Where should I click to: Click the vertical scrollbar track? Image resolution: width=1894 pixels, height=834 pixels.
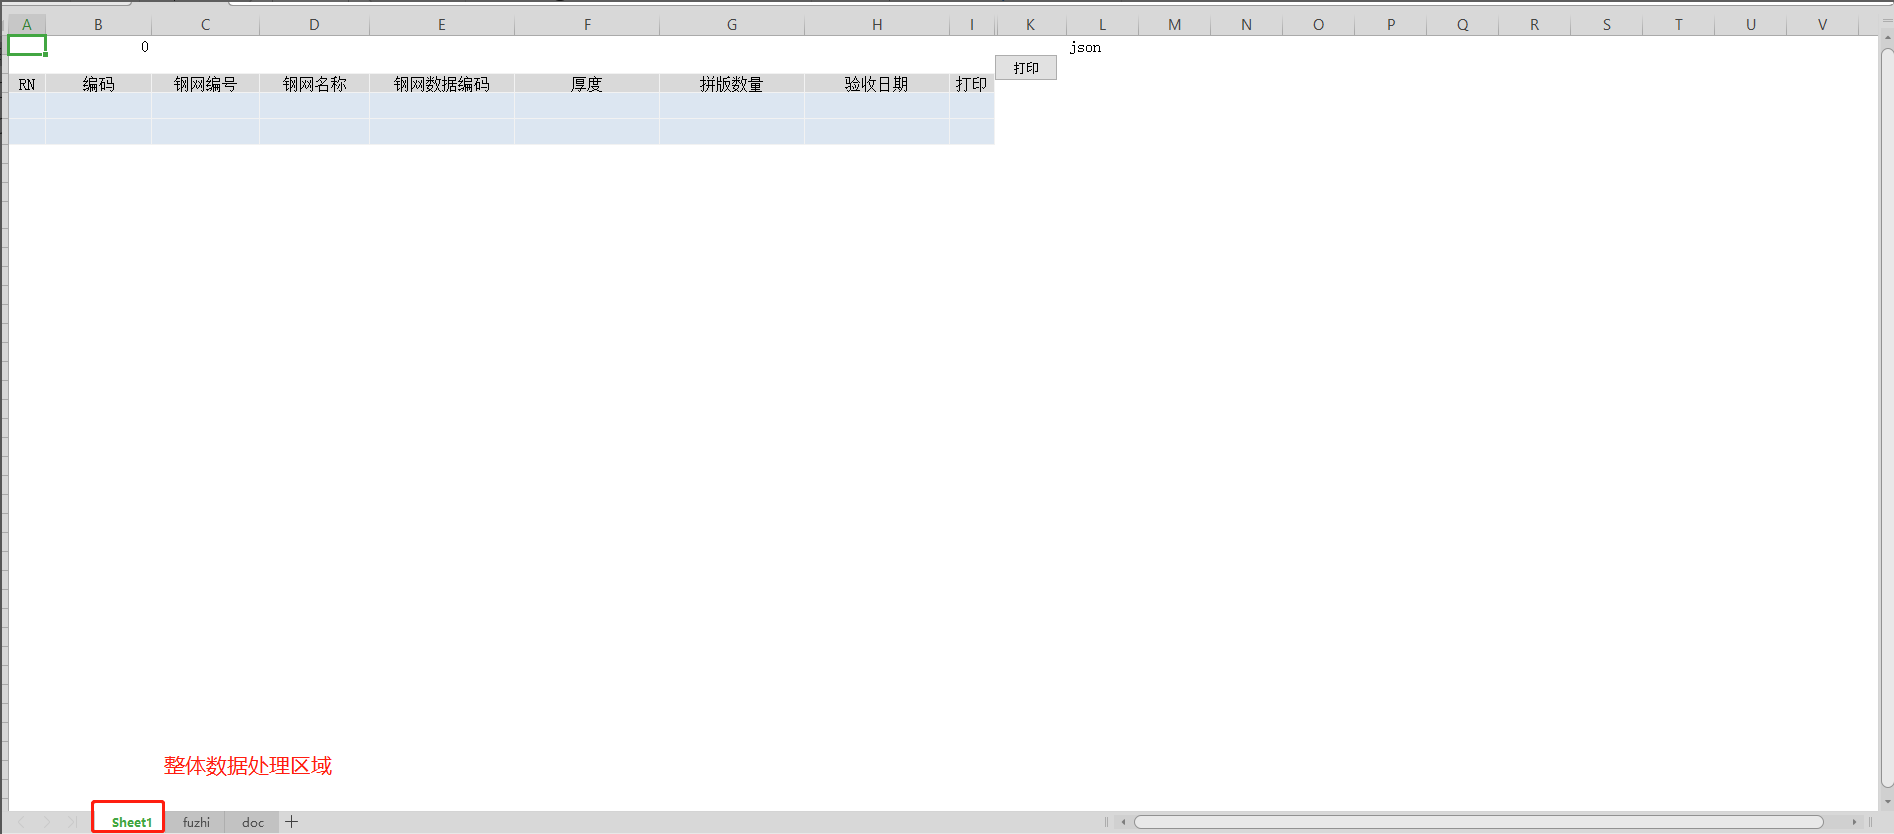(1886, 400)
